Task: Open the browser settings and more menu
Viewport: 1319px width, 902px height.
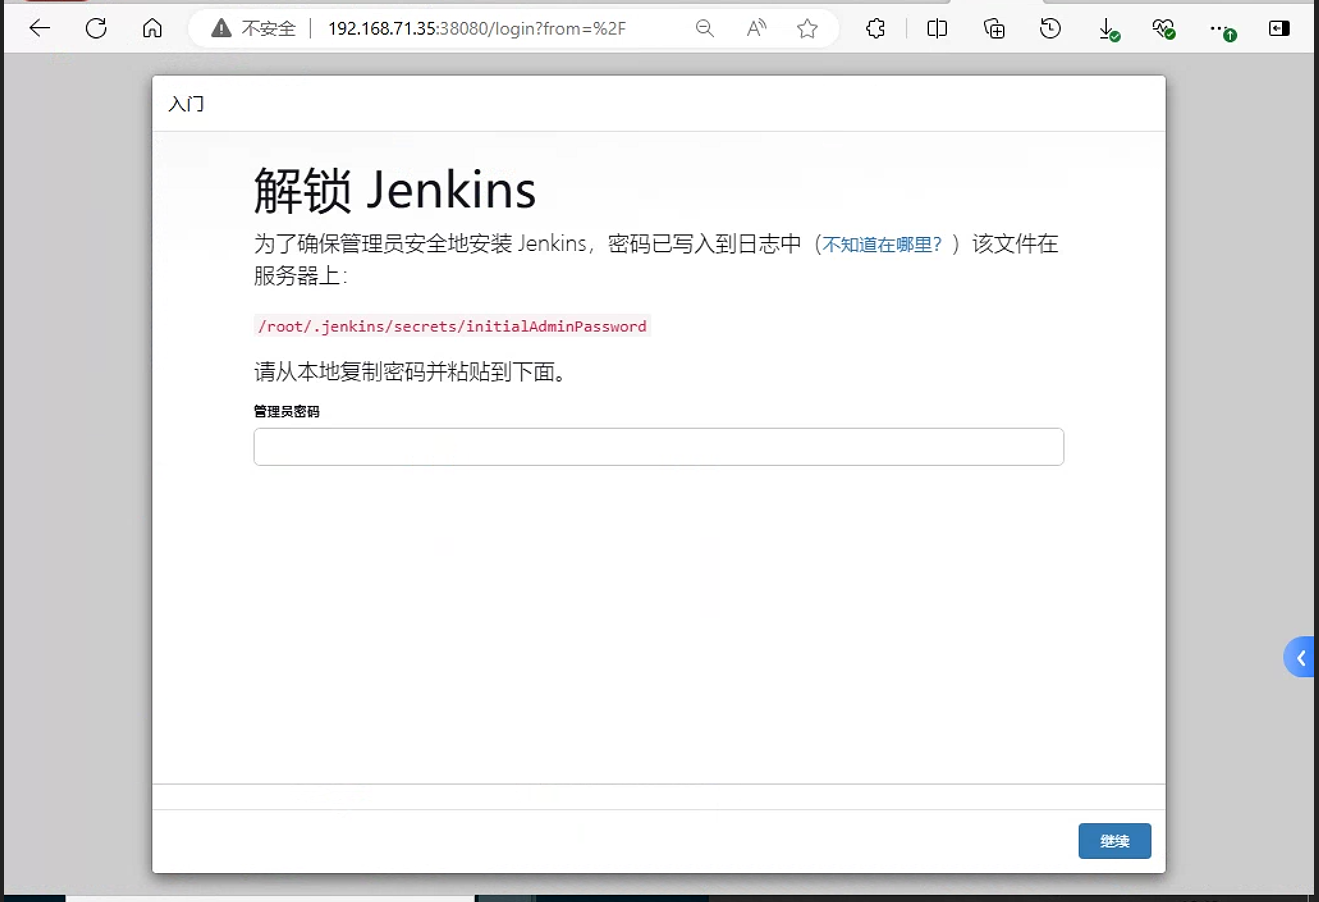Action: point(1222,30)
